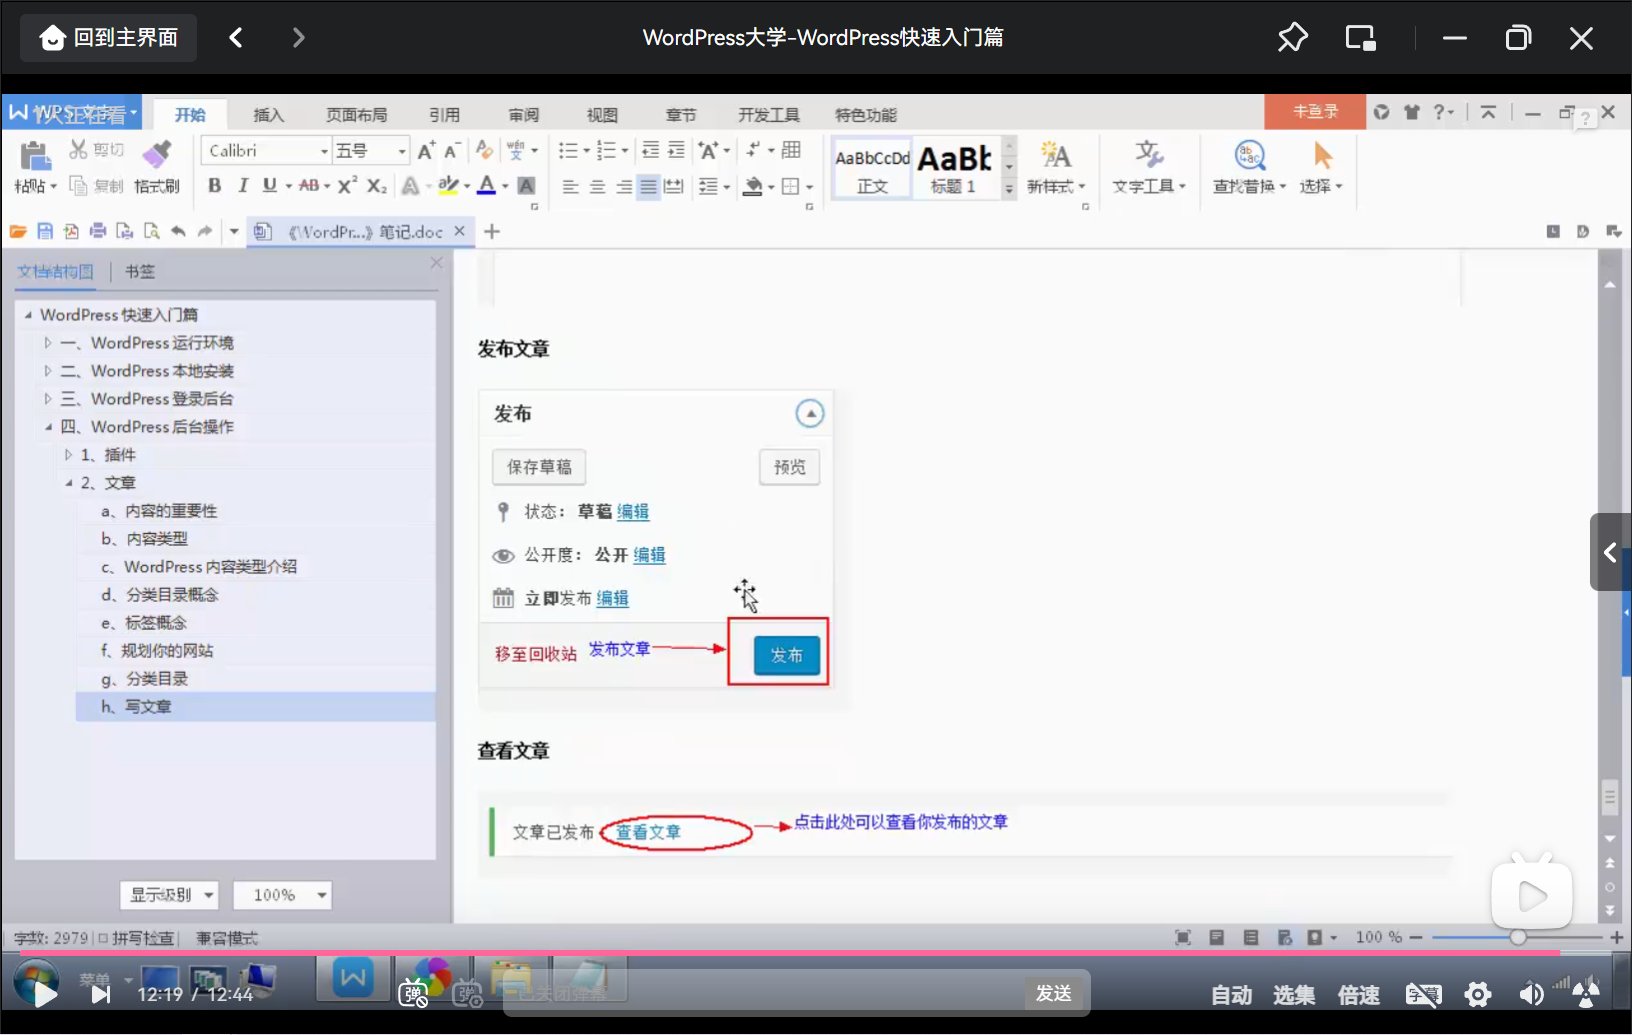The height and width of the screenshot is (1035, 1632).
Task: Open the 审阅 ribbon tab
Action: tap(523, 114)
